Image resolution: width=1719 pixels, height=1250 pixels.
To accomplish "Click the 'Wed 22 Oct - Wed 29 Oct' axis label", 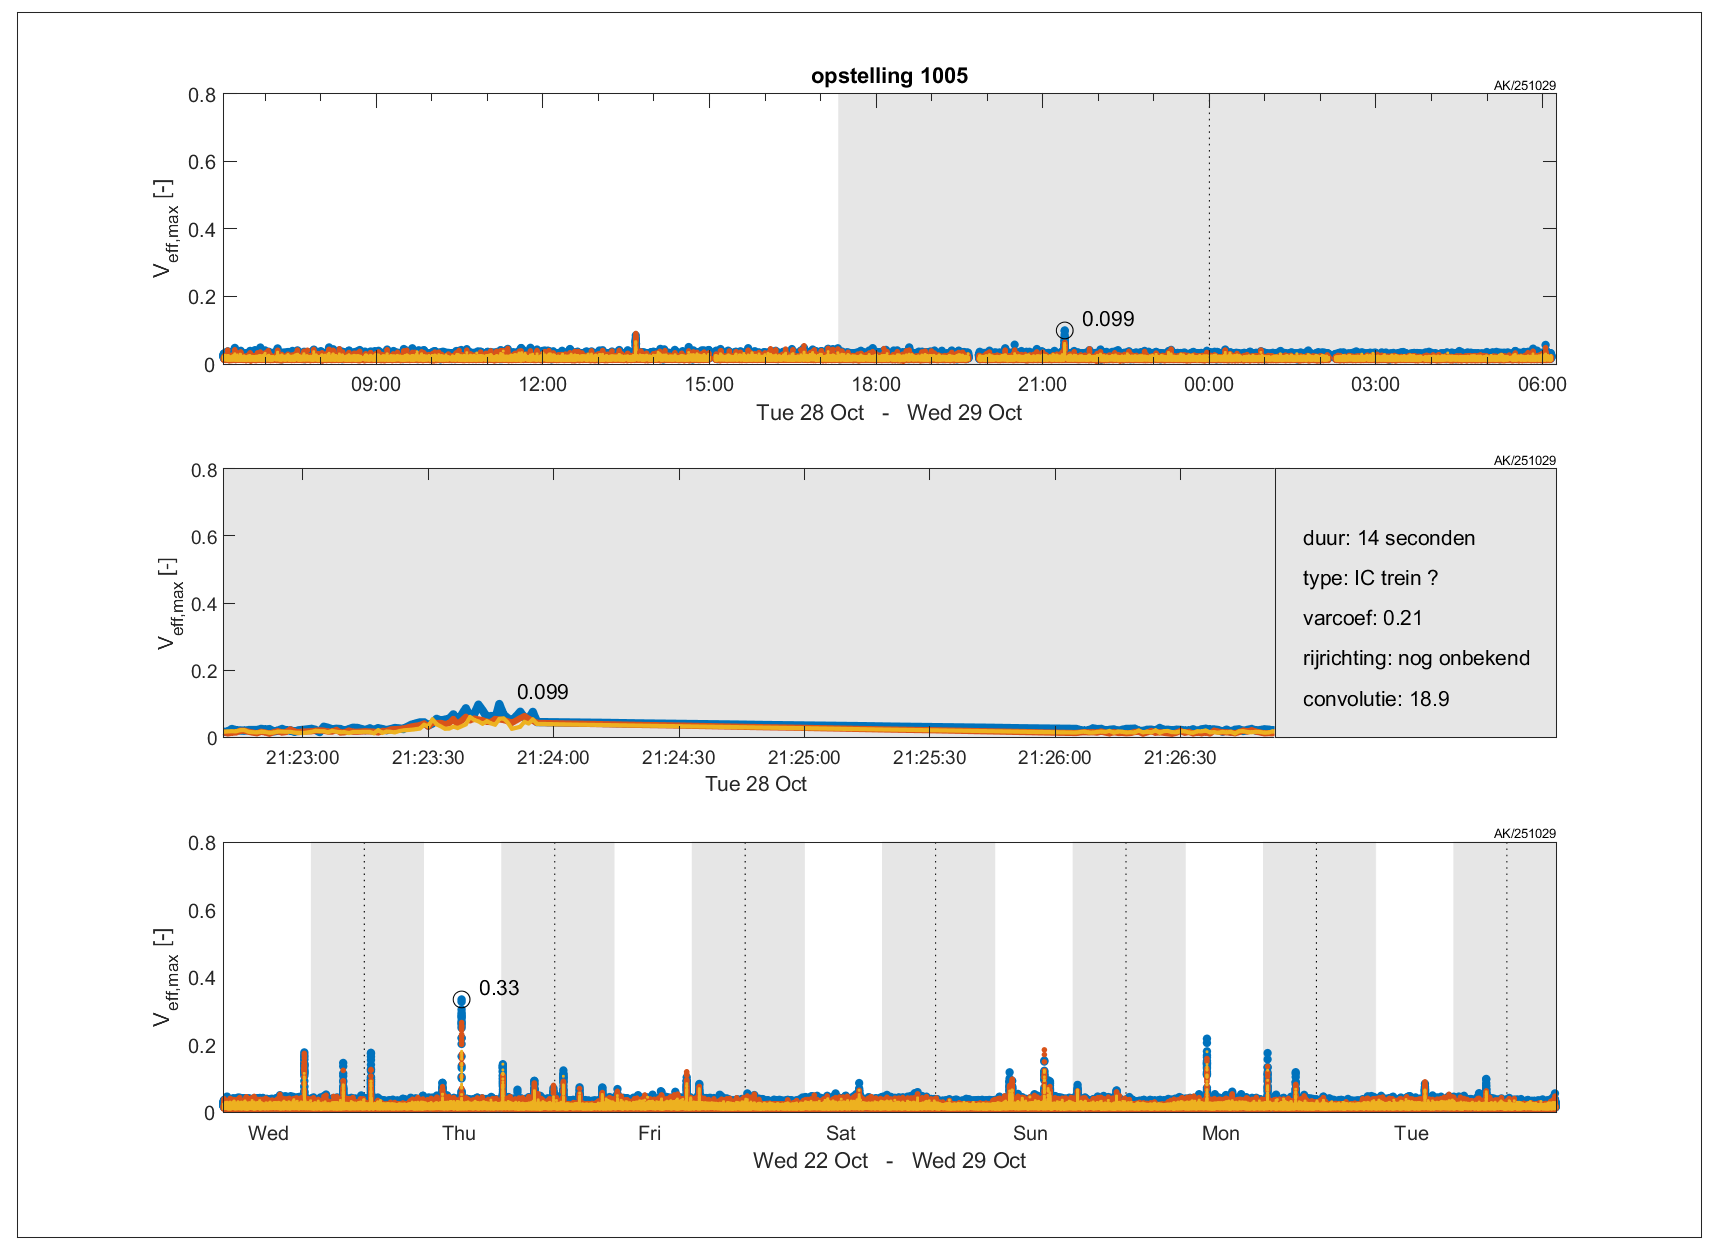I will pos(889,1161).
